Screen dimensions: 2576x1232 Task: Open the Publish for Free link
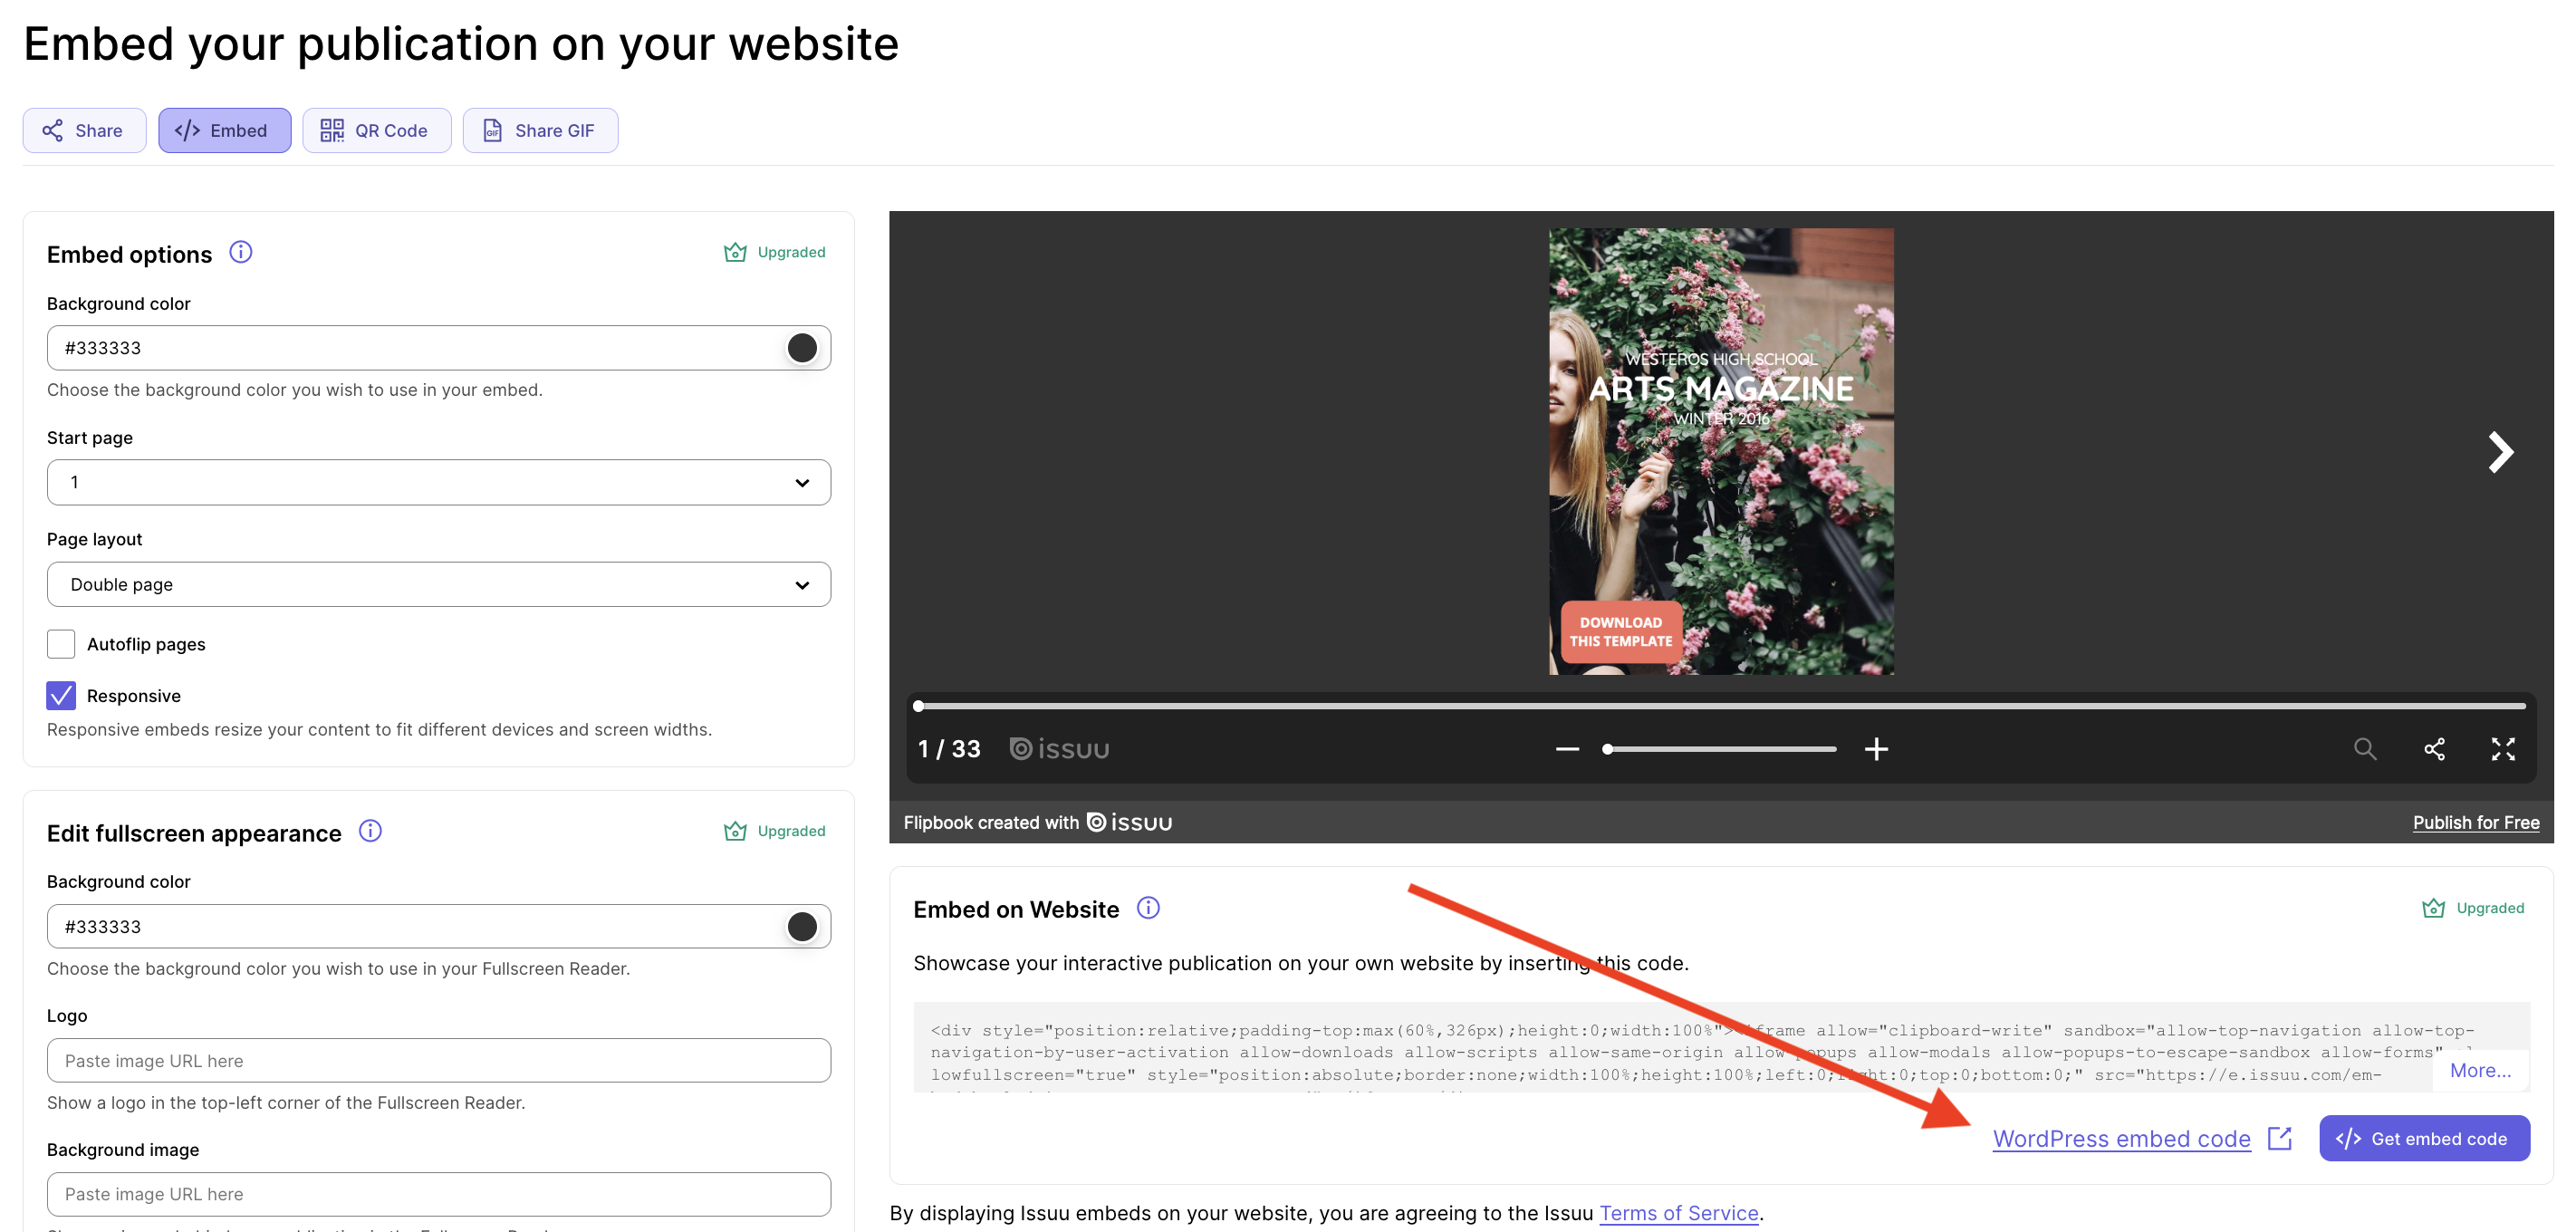(2476, 822)
